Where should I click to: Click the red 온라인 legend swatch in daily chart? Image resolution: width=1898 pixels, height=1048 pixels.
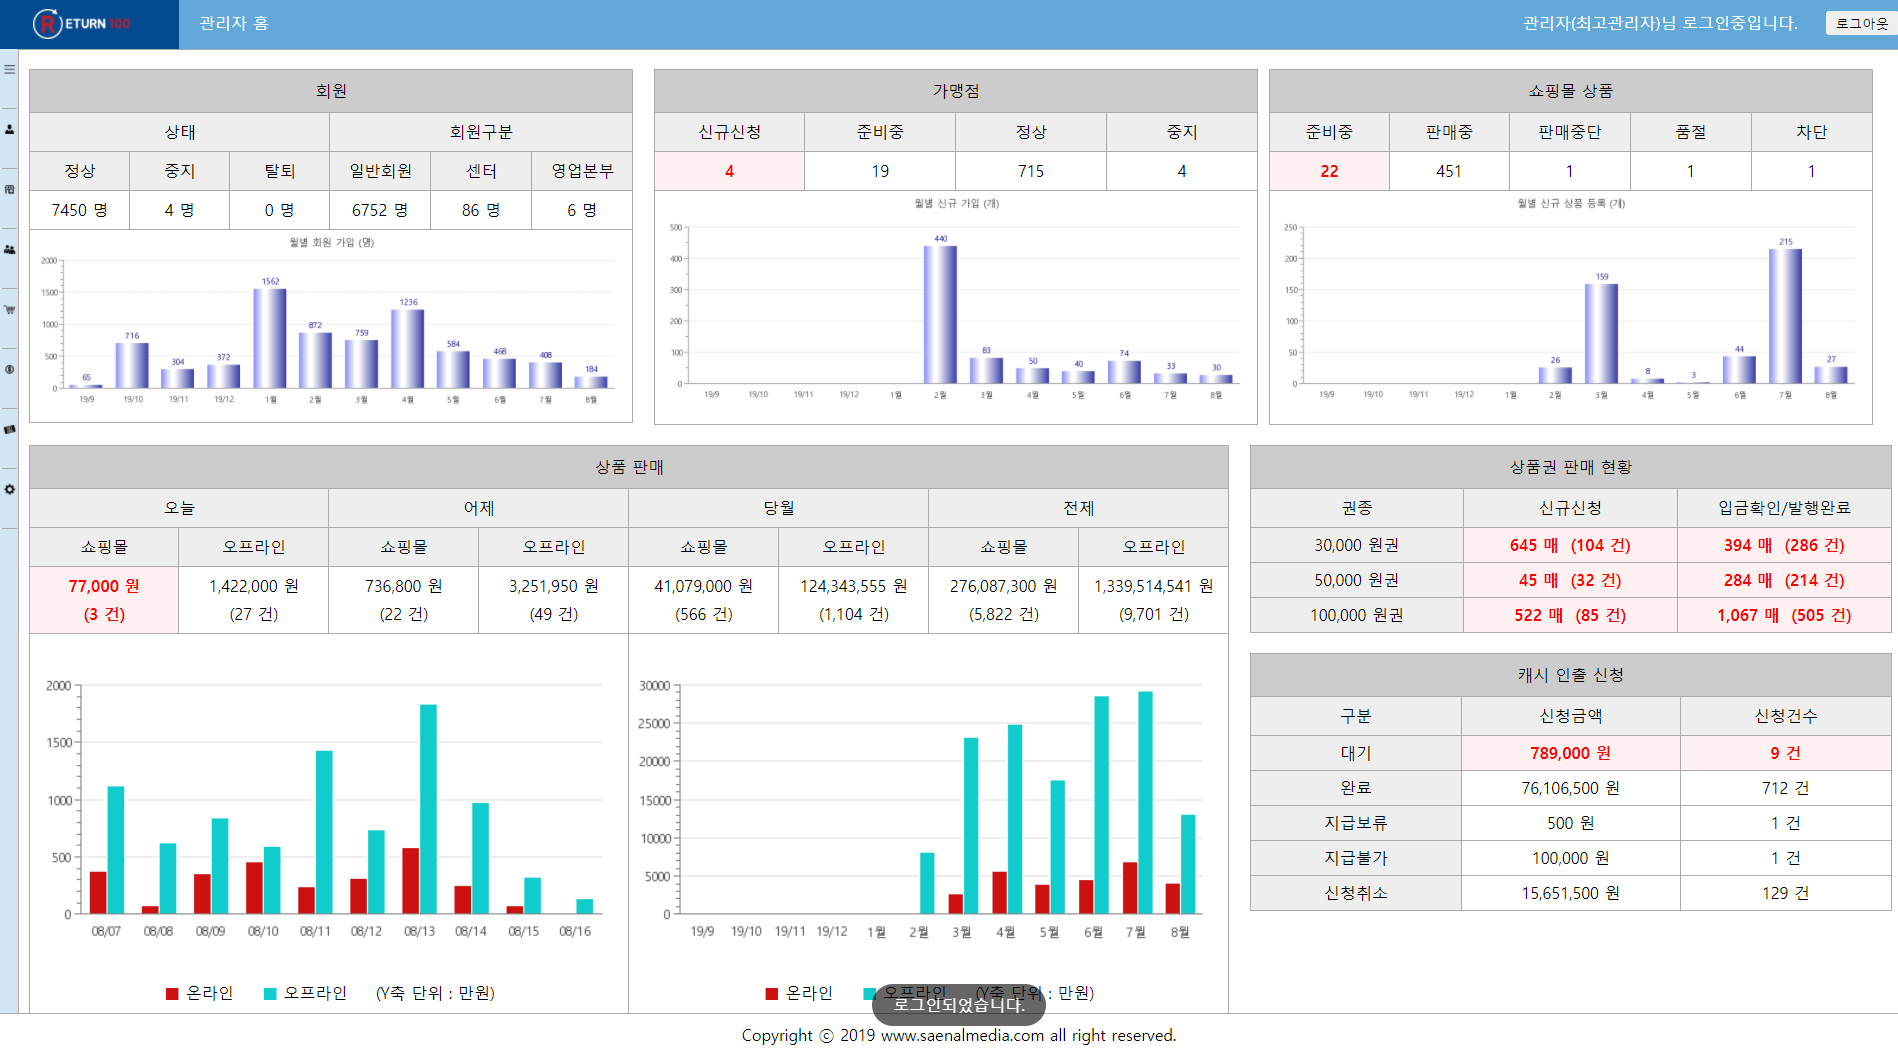[x=172, y=993]
